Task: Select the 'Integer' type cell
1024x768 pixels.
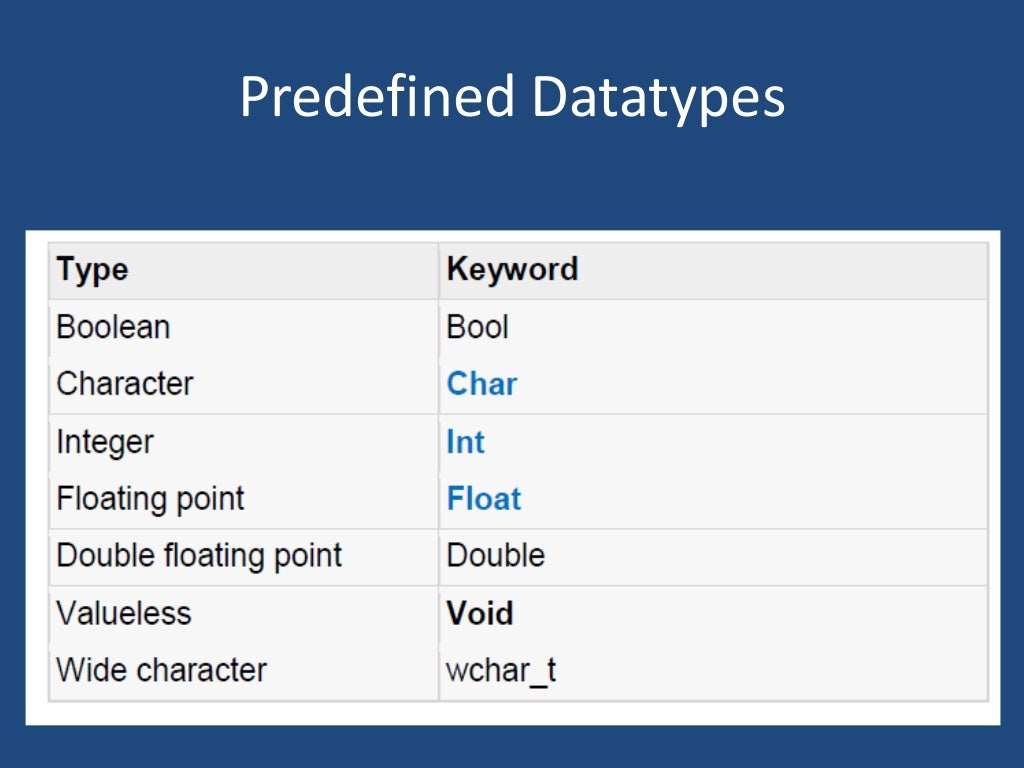Action: pos(105,442)
